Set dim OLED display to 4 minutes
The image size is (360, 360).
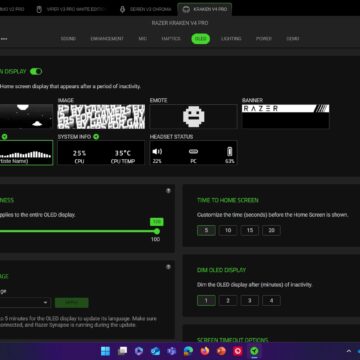(271, 300)
